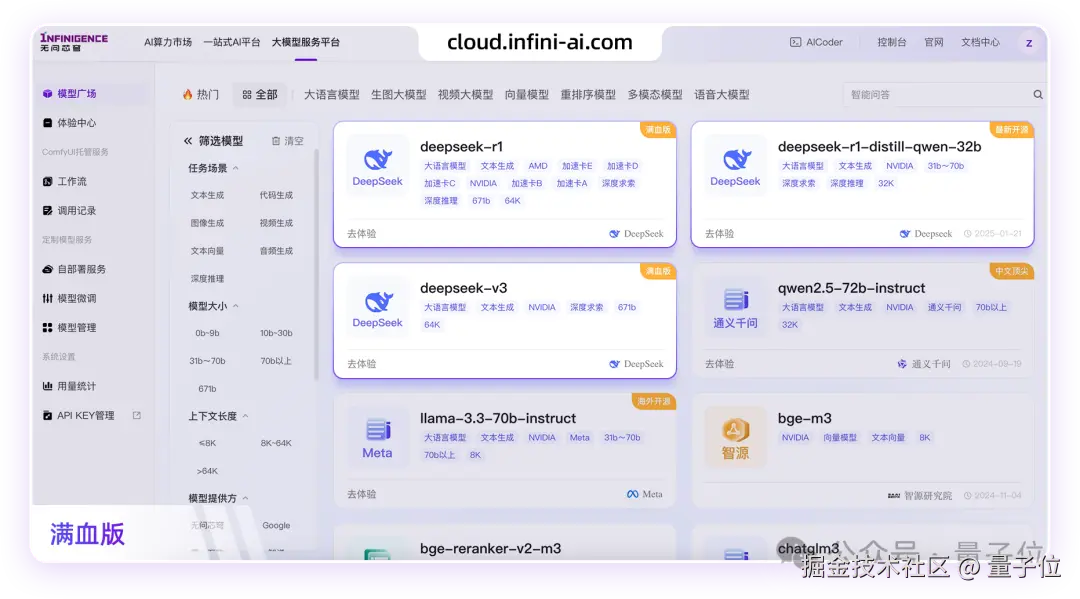Open AI算力市场 in the top navigation
The image size is (1080, 599).
[x=167, y=42]
